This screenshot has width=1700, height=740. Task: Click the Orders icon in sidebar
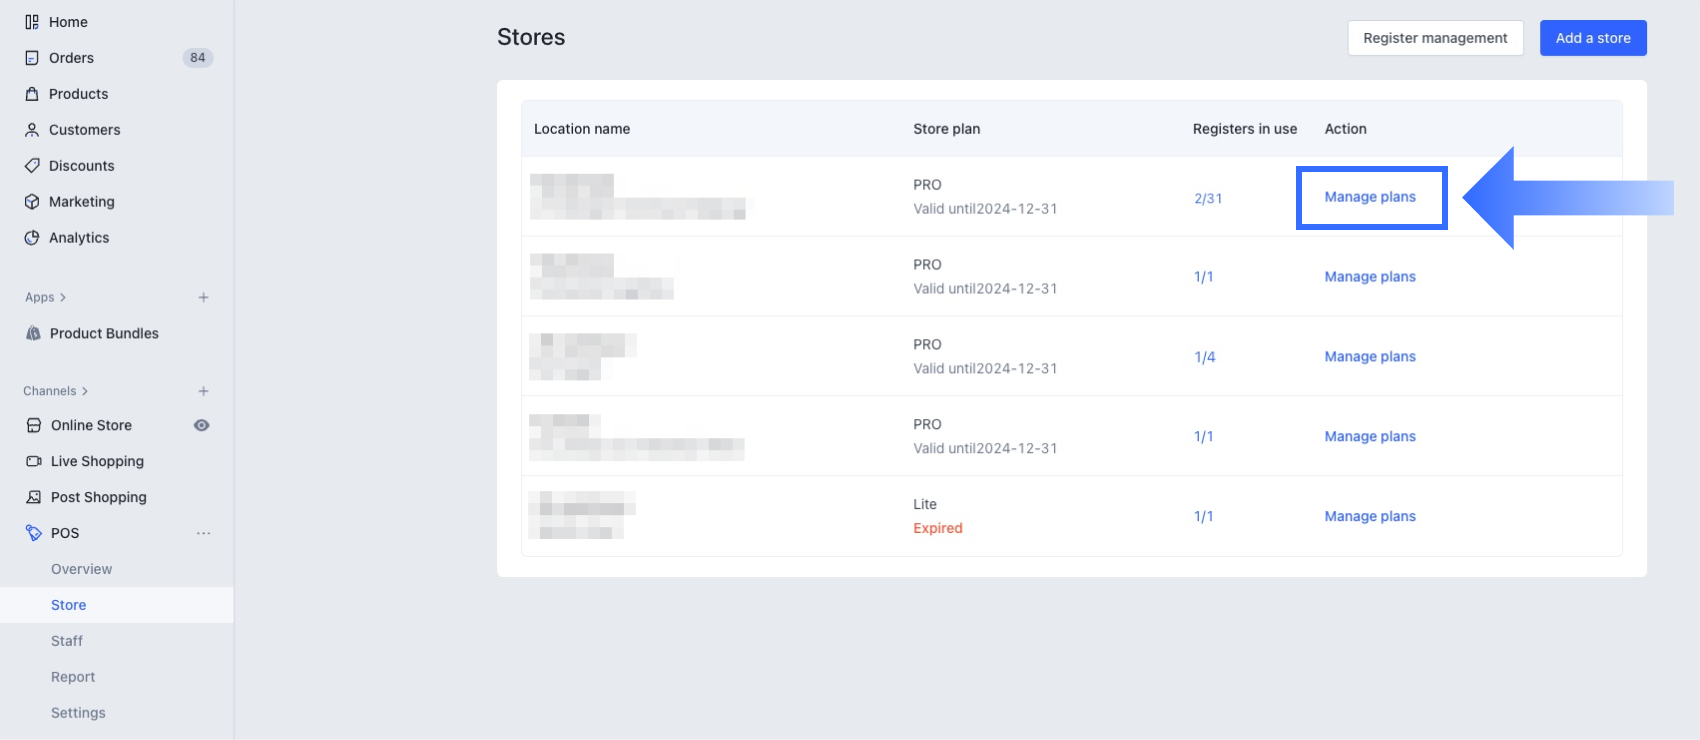(x=32, y=58)
